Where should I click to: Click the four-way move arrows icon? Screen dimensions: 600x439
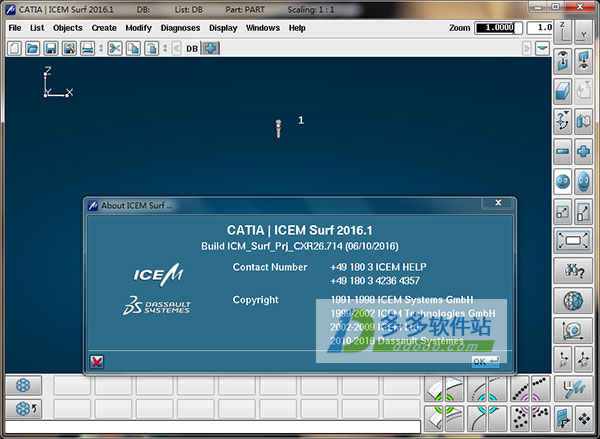click(x=584, y=419)
